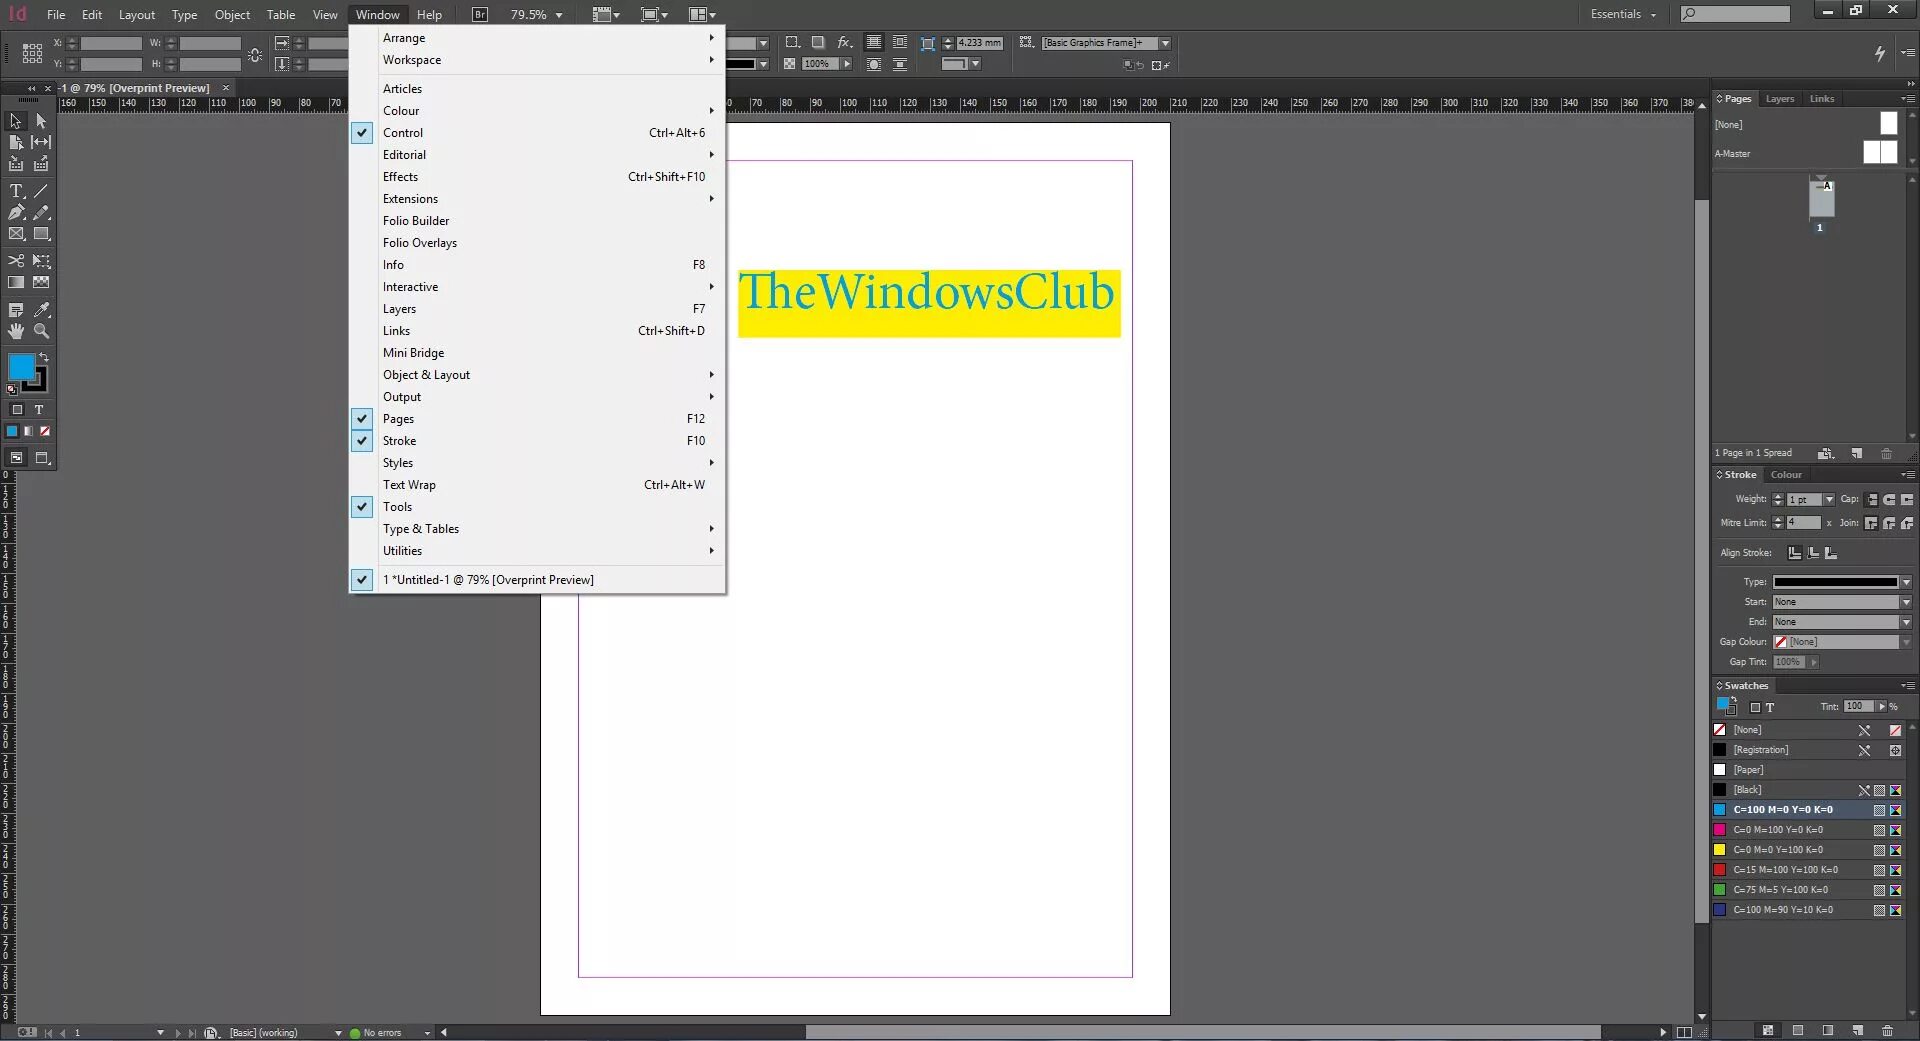Screen dimensions: 1920x1041
Task: Select the C=0 M=0 Y=100 K=0 swatch
Action: point(1807,850)
